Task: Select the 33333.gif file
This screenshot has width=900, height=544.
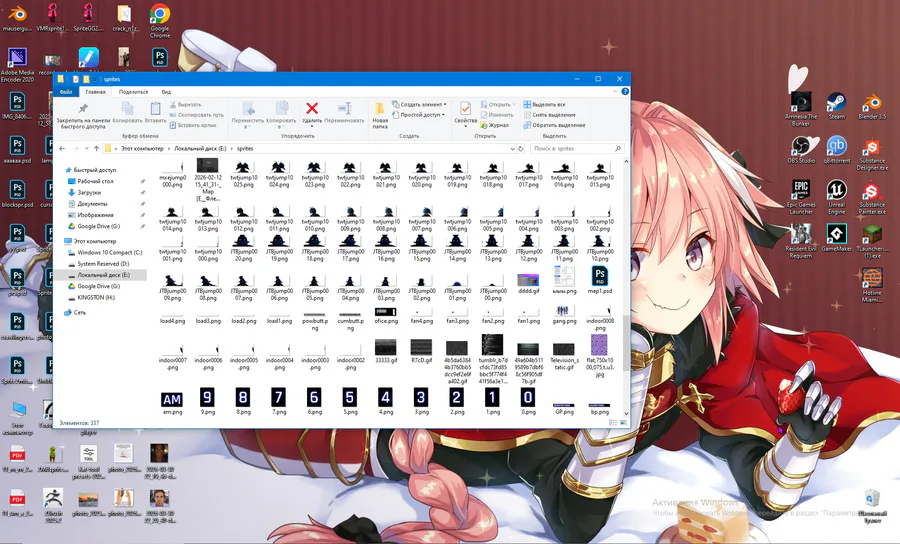Action: click(386, 351)
